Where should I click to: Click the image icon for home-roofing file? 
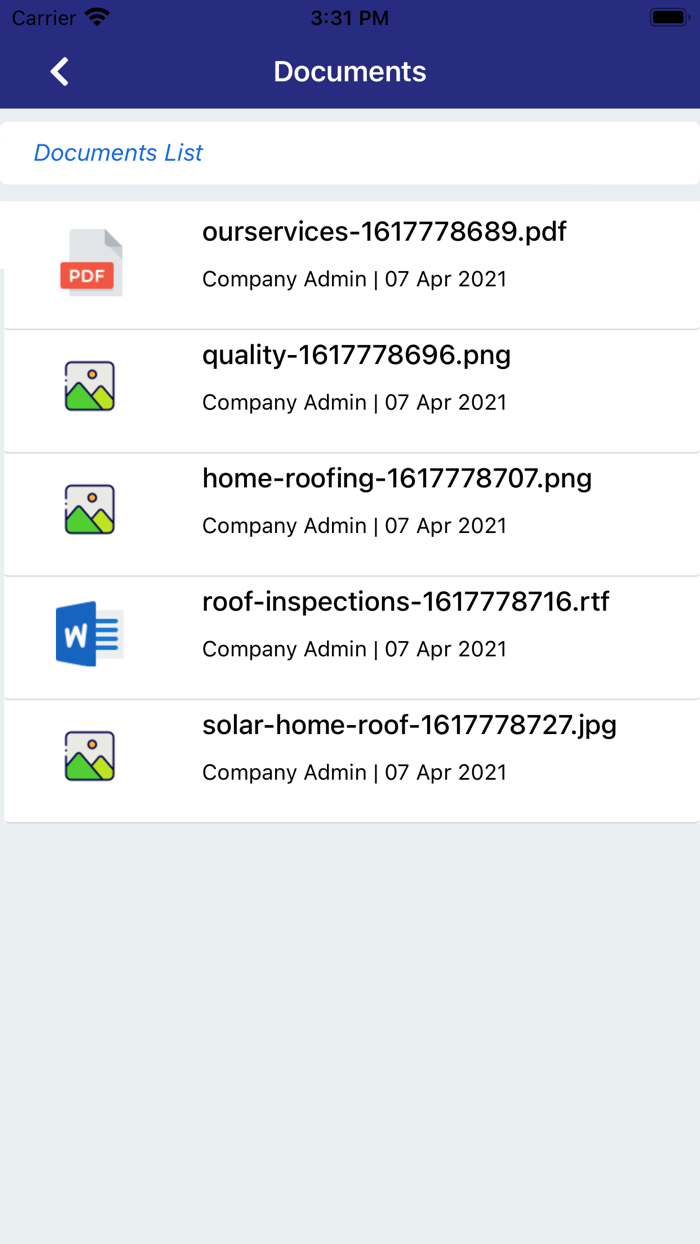click(x=89, y=509)
